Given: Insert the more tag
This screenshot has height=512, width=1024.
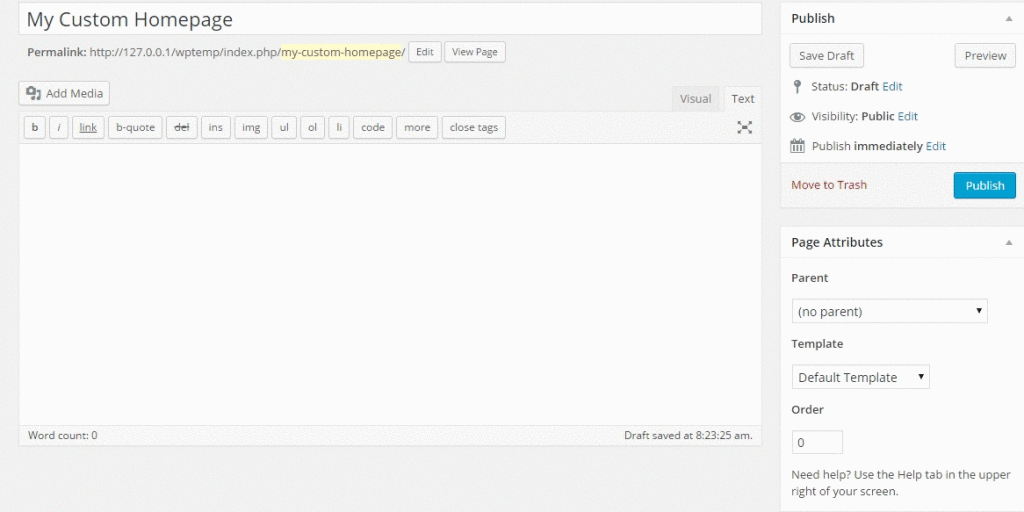Looking at the screenshot, I should tap(417, 127).
